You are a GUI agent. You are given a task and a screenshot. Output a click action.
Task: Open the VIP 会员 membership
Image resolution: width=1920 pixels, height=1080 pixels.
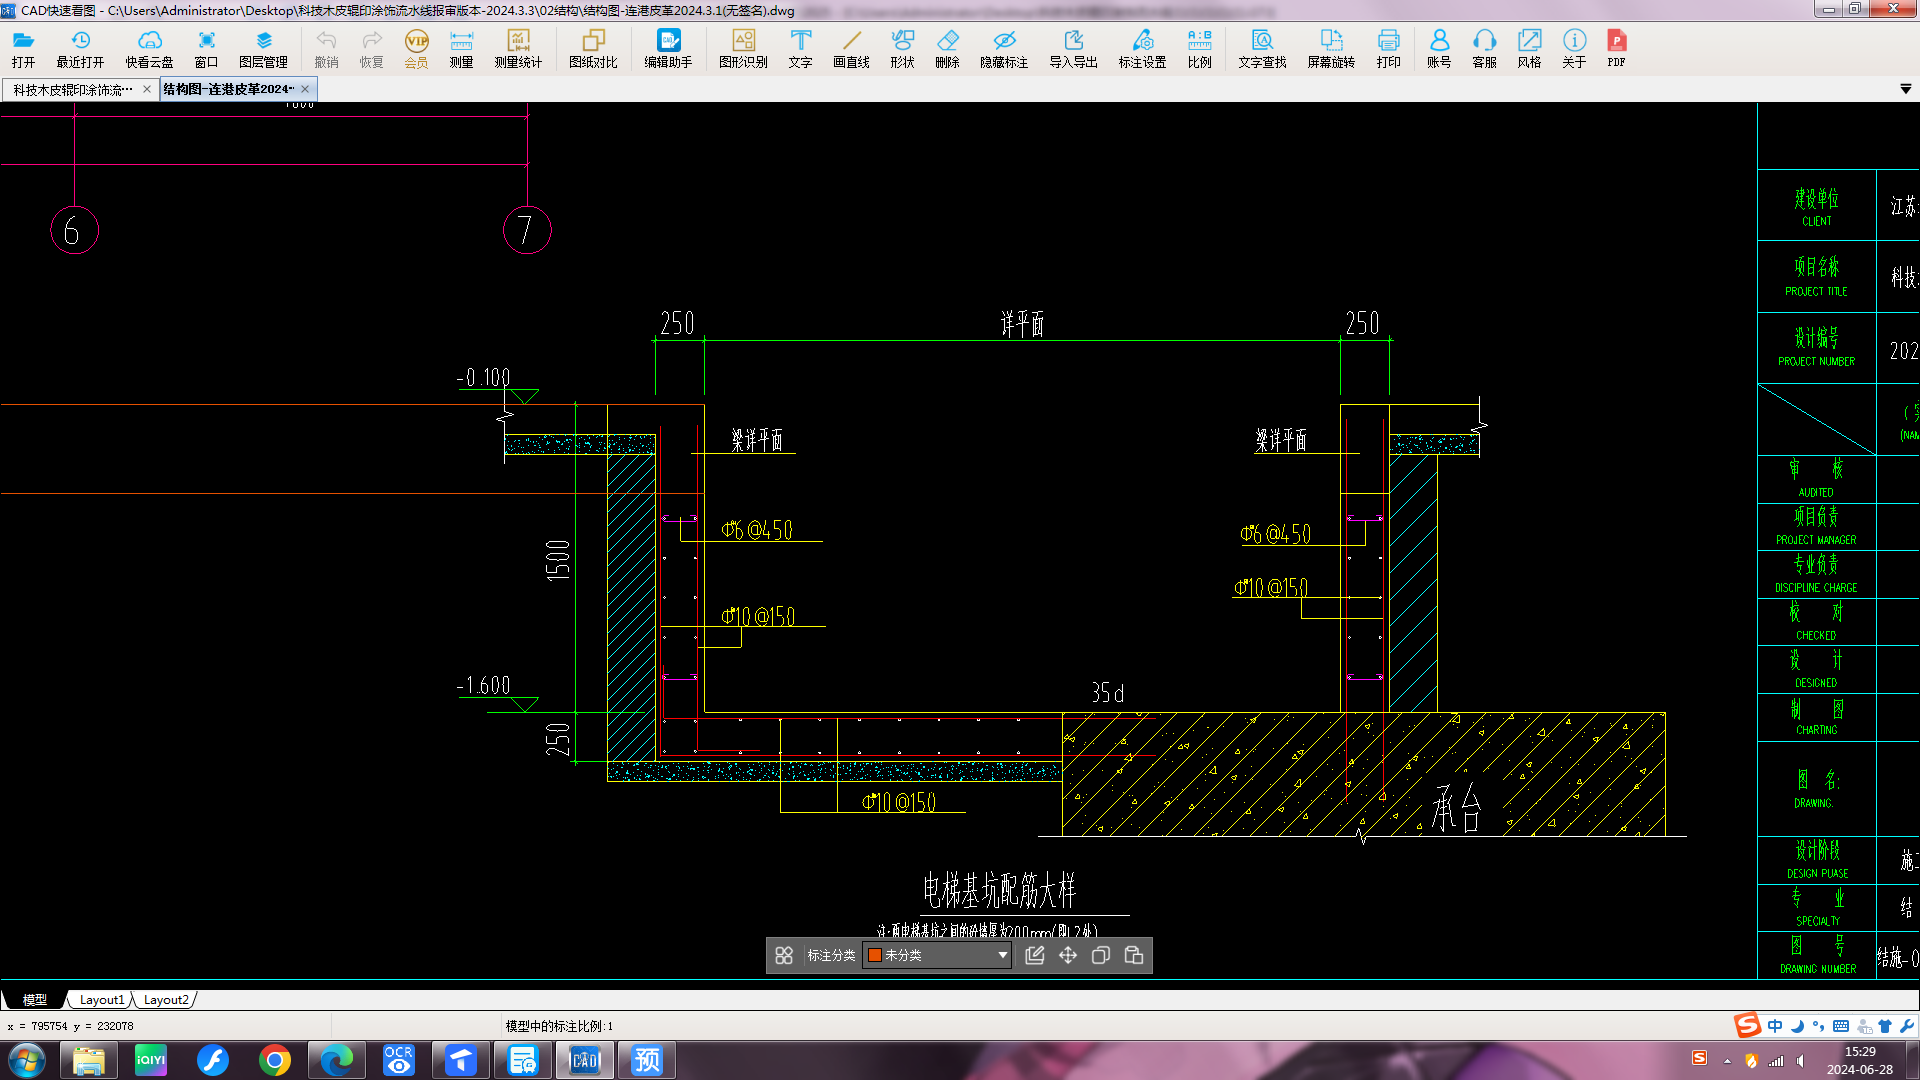click(x=416, y=48)
